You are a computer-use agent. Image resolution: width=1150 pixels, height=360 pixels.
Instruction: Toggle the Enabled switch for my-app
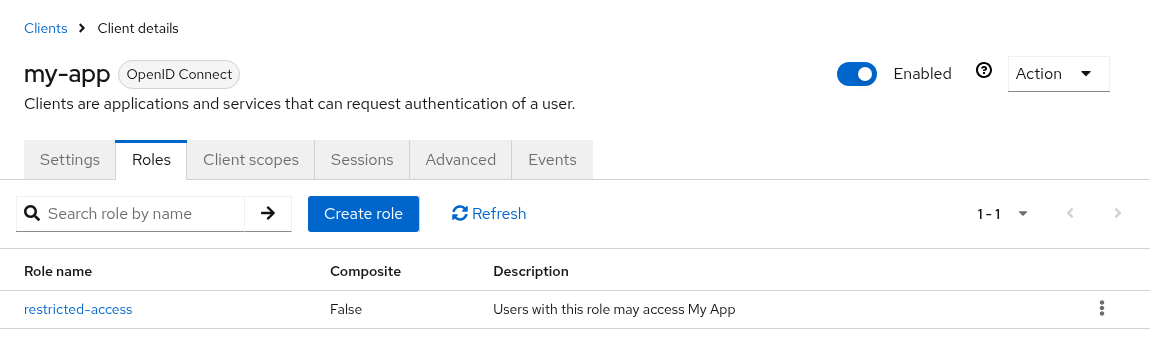[857, 74]
